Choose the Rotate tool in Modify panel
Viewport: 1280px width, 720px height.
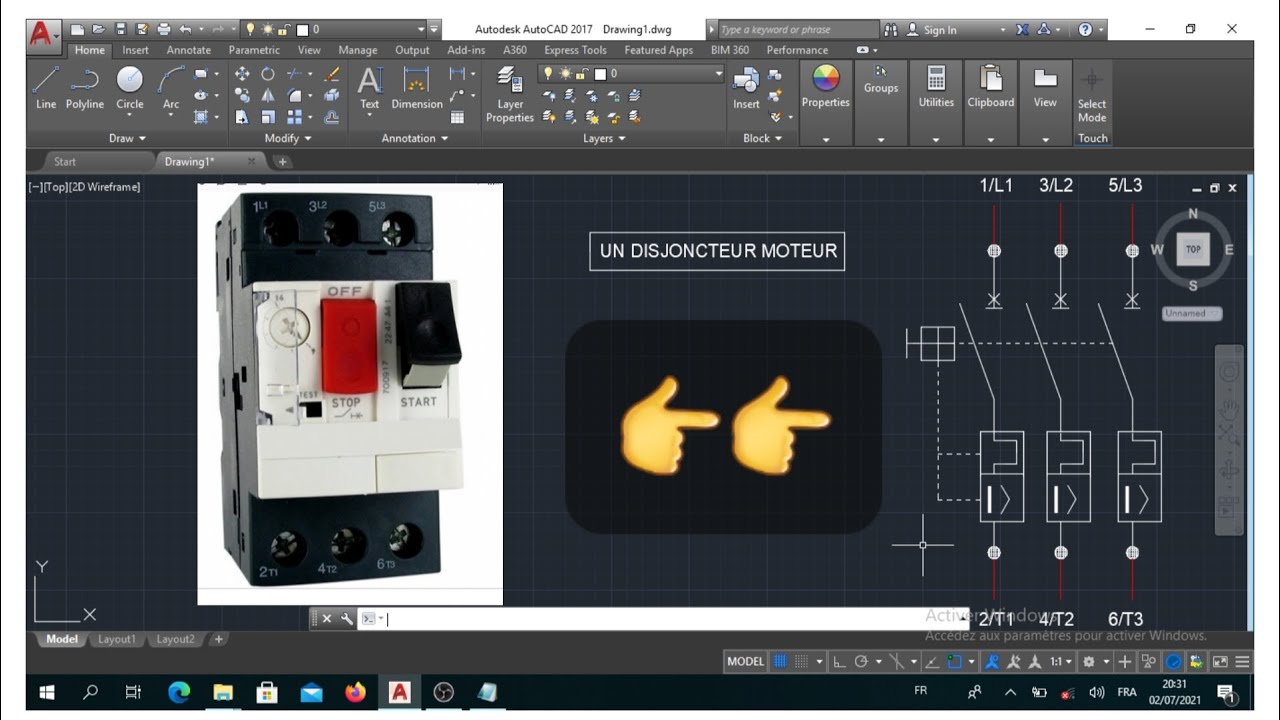click(268, 74)
